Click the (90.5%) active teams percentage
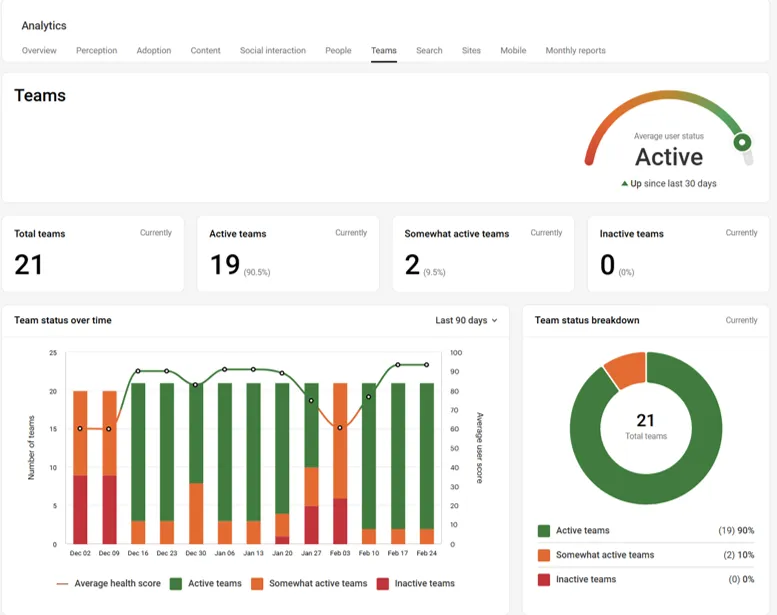Screen dimensions: 777x615 [x=257, y=272]
